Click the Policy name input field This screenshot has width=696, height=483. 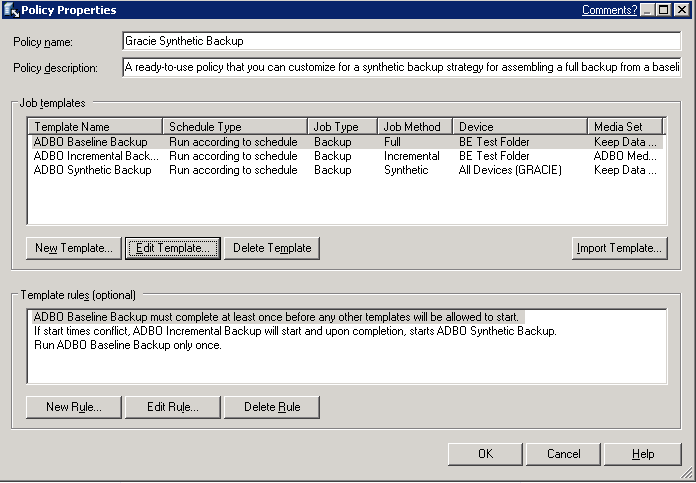[x=402, y=41]
